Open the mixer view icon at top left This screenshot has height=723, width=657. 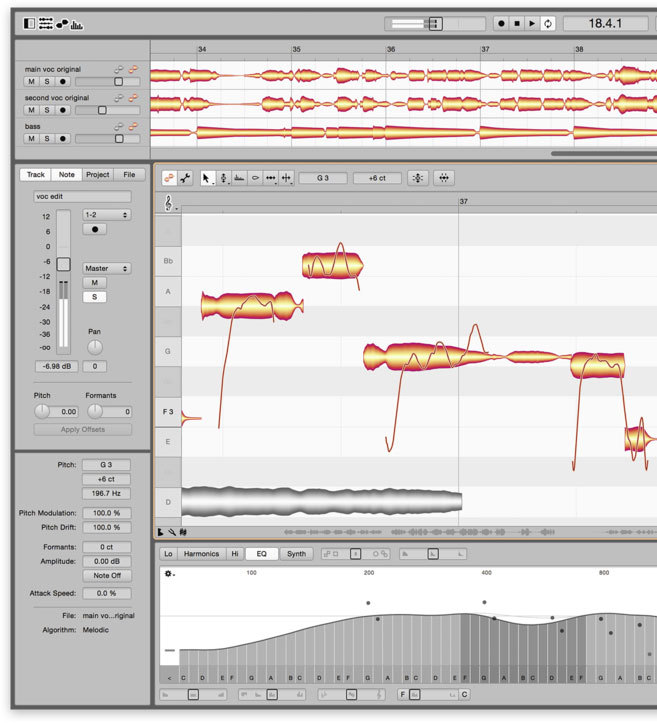45,24
